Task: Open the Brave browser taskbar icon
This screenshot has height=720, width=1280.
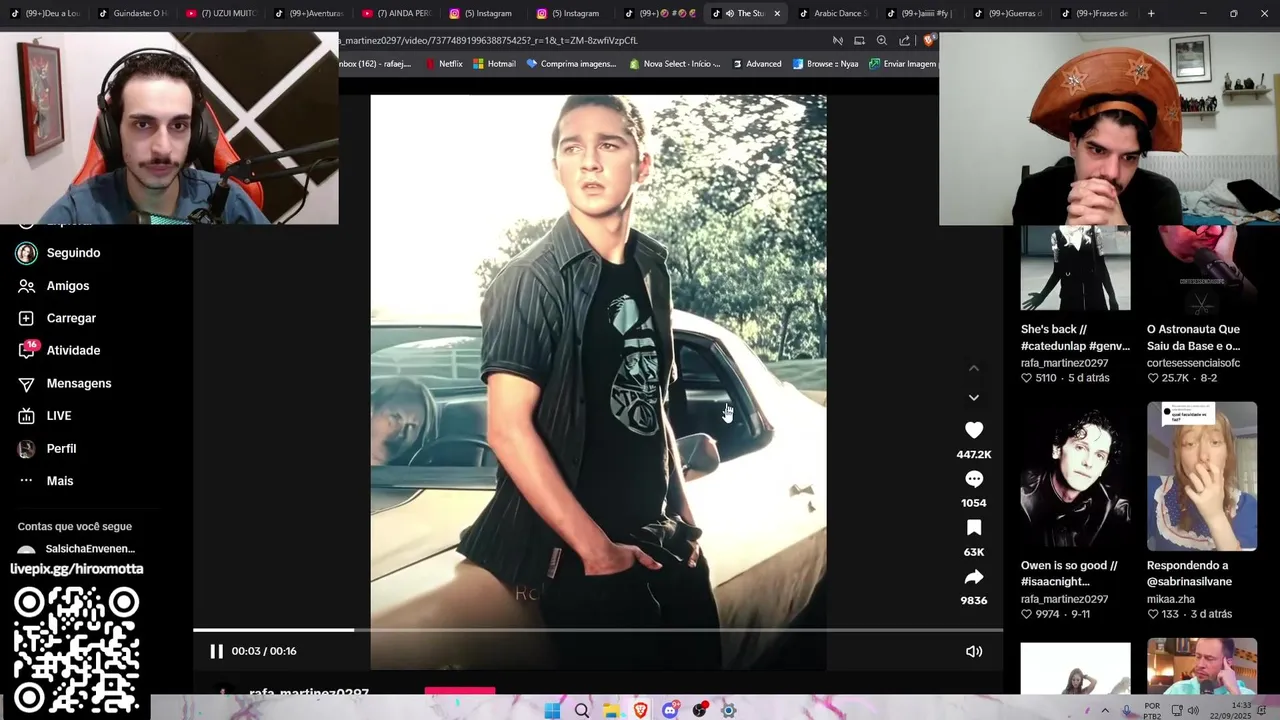Action: [x=641, y=711]
